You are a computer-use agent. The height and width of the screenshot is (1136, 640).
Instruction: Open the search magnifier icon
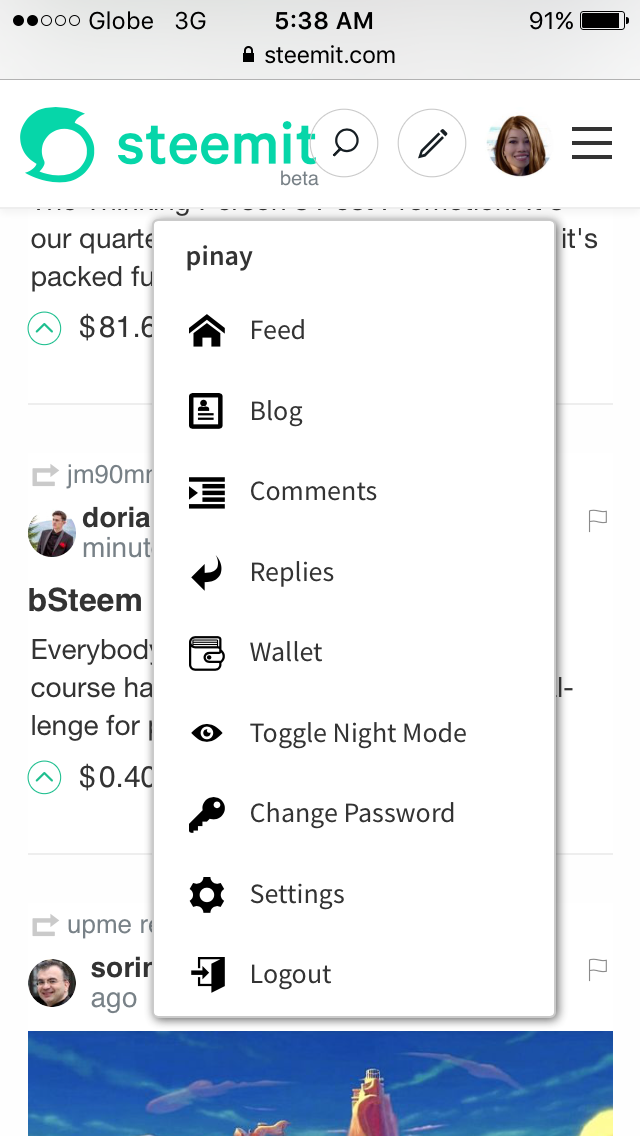[345, 143]
